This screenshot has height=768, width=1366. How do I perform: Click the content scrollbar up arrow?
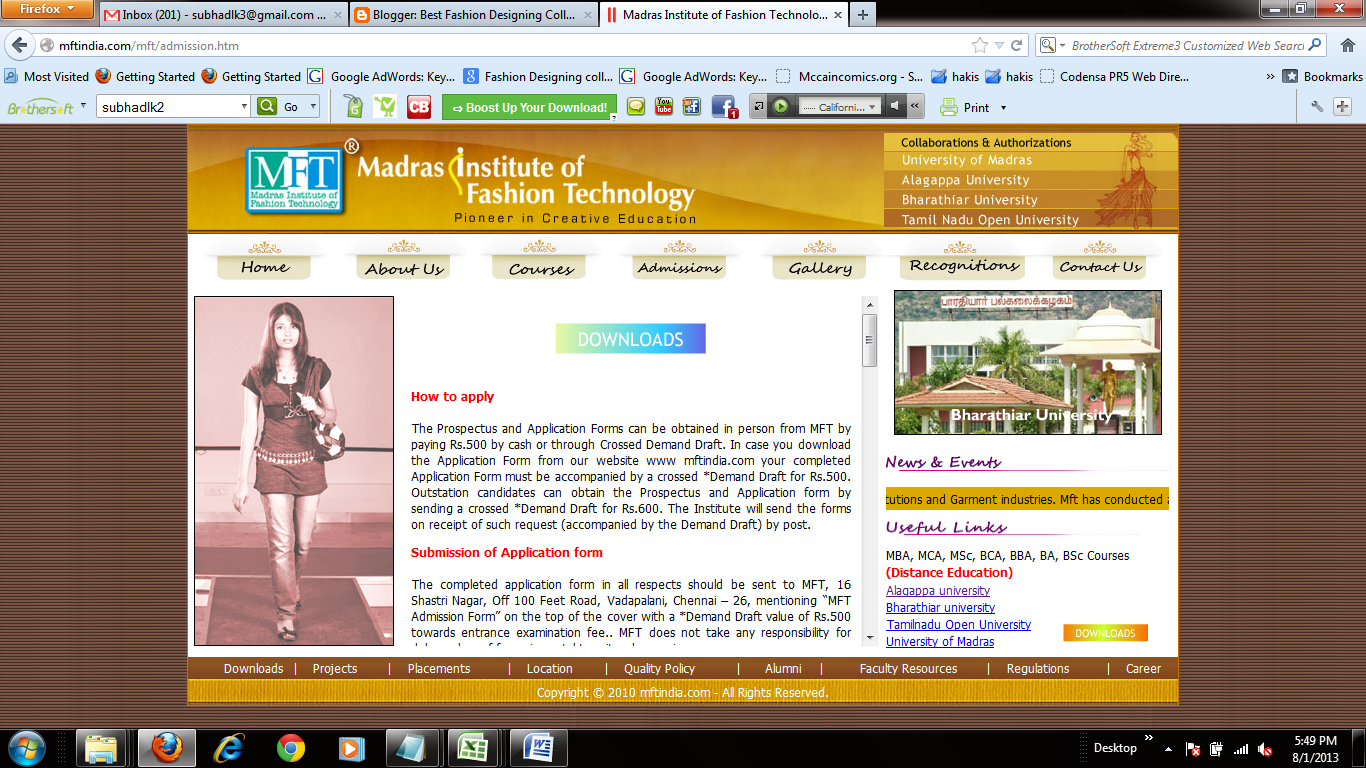pos(869,304)
